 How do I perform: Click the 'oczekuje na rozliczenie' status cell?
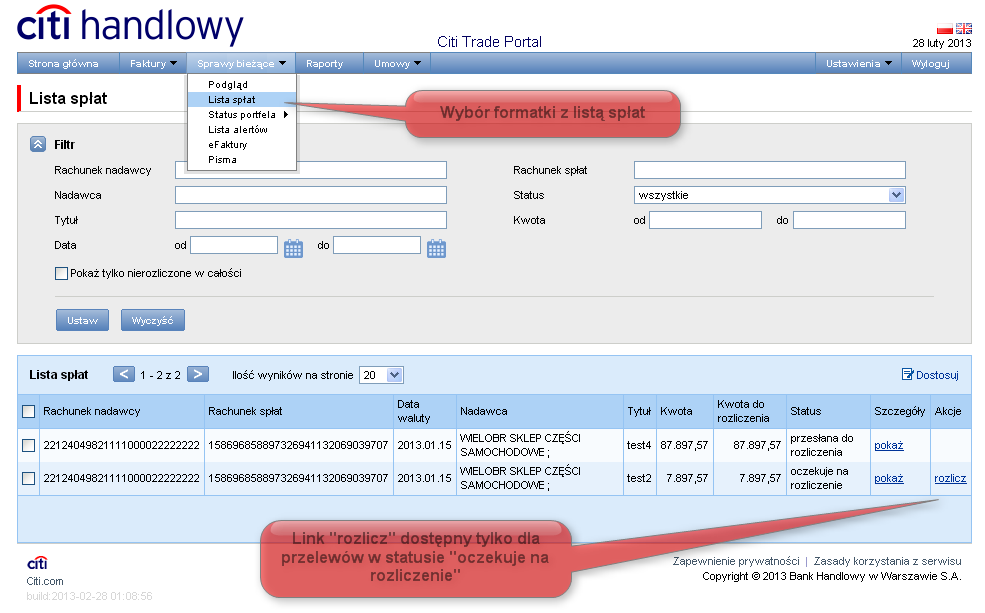pos(828,479)
